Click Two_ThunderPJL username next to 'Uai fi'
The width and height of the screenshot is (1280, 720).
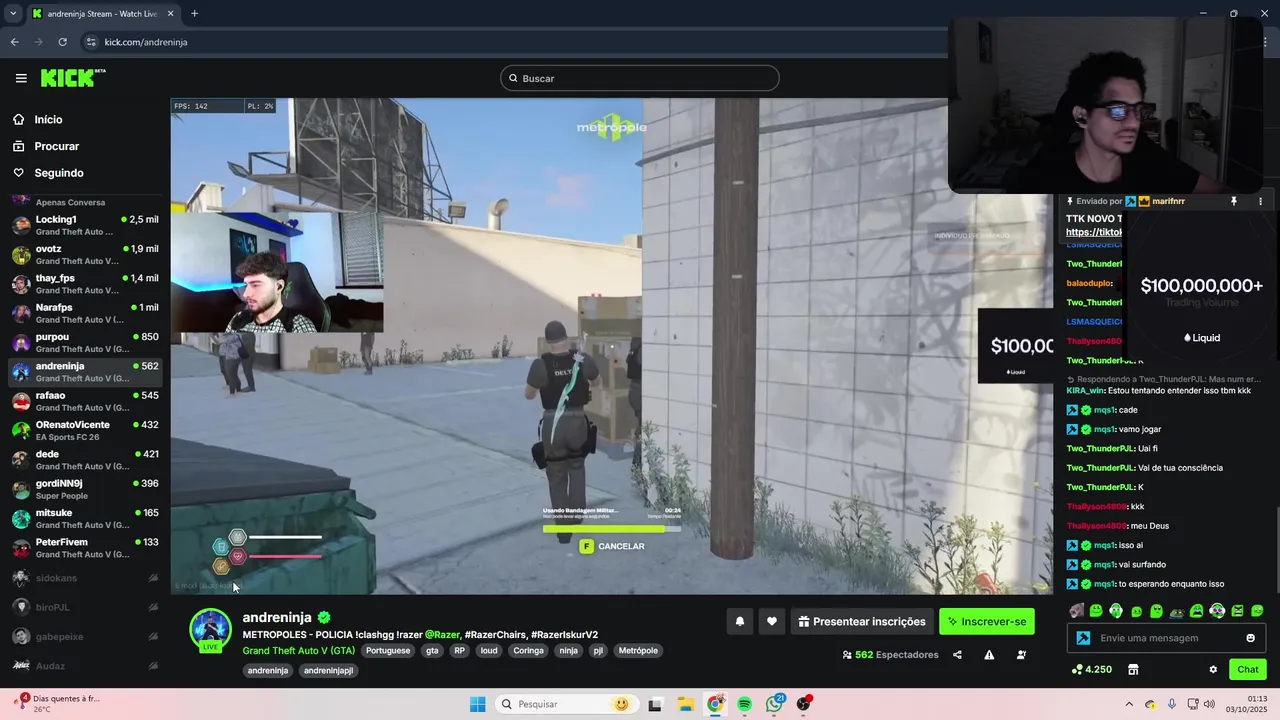coord(1100,449)
